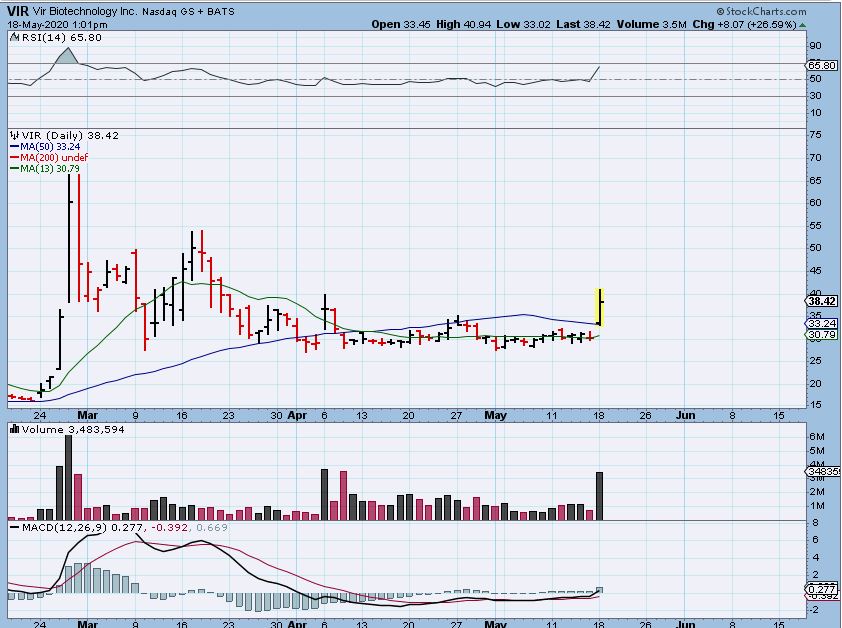
Task: Click the 38.42 last price tag on right axis
Action: [x=822, y=301]
